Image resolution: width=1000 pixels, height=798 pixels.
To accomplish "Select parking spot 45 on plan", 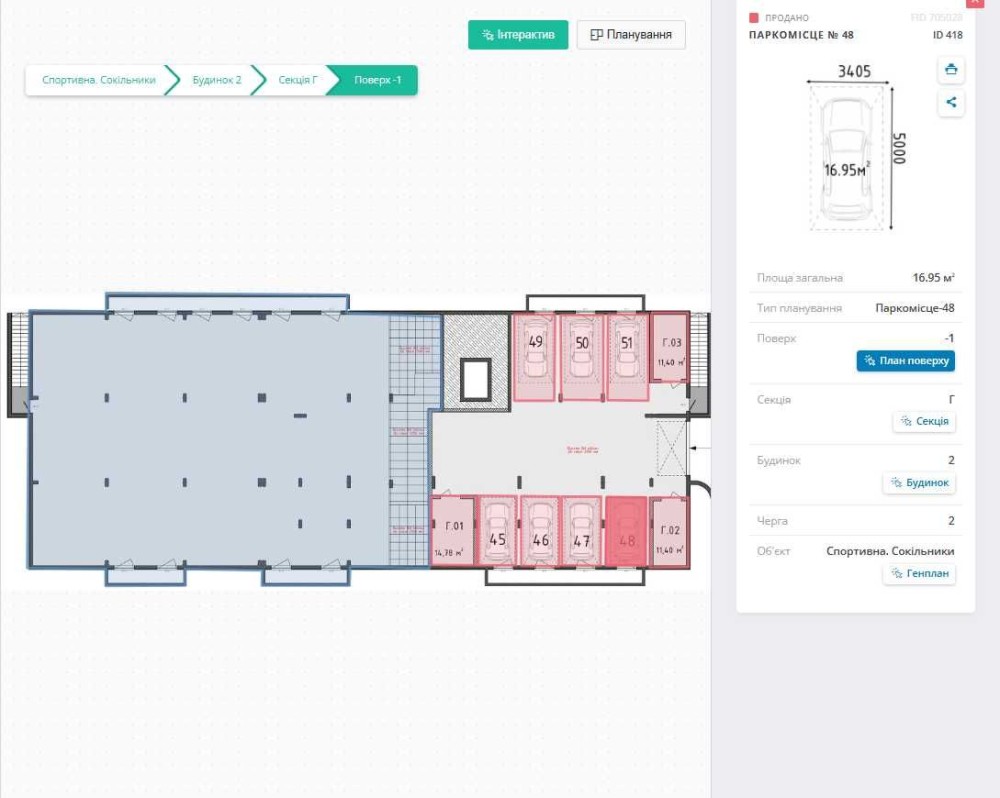I will pos(497,531).
